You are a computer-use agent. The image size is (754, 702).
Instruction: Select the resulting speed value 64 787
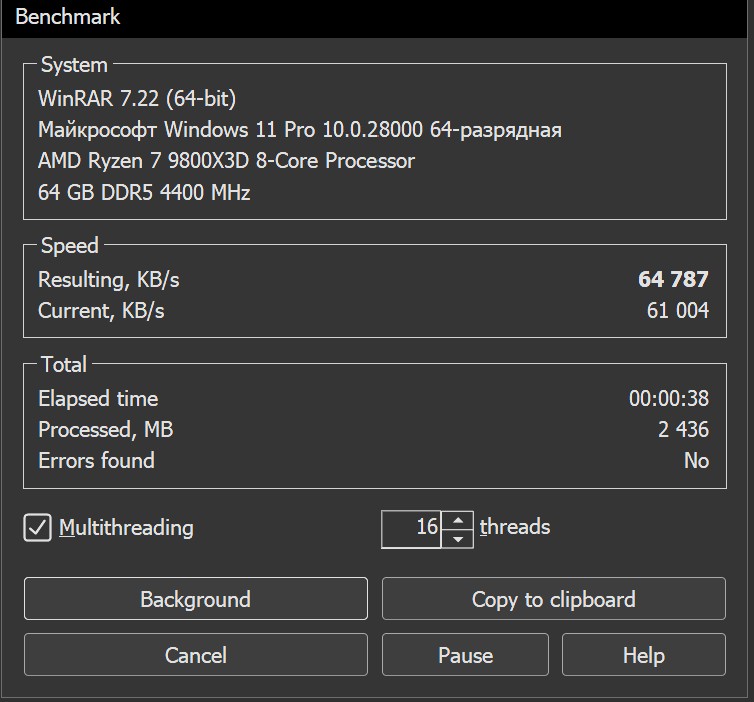click(x=673, y=279)
